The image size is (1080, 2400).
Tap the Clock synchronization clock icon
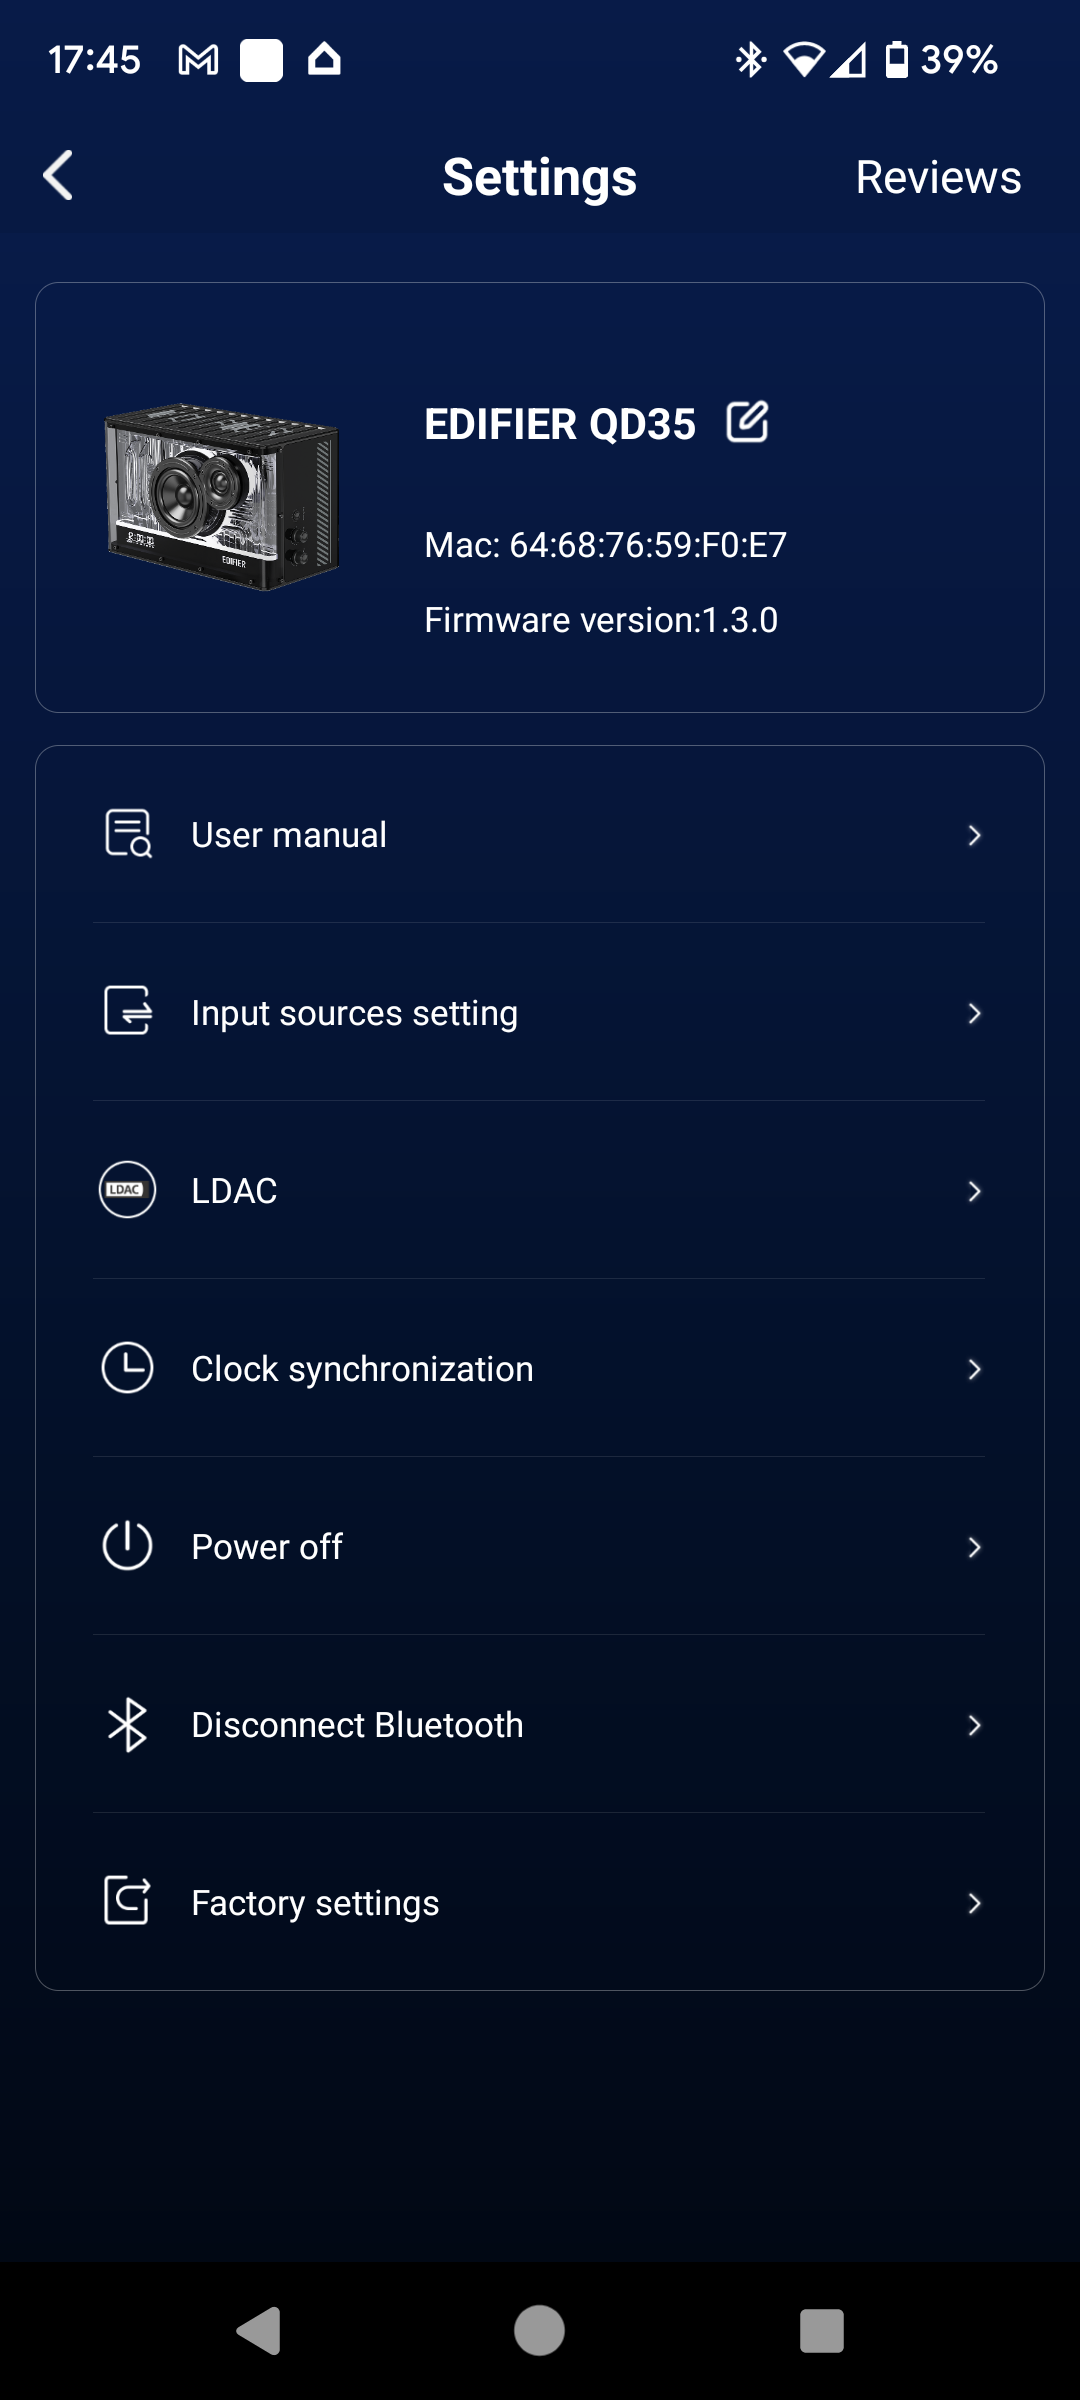coord(128,1367)
